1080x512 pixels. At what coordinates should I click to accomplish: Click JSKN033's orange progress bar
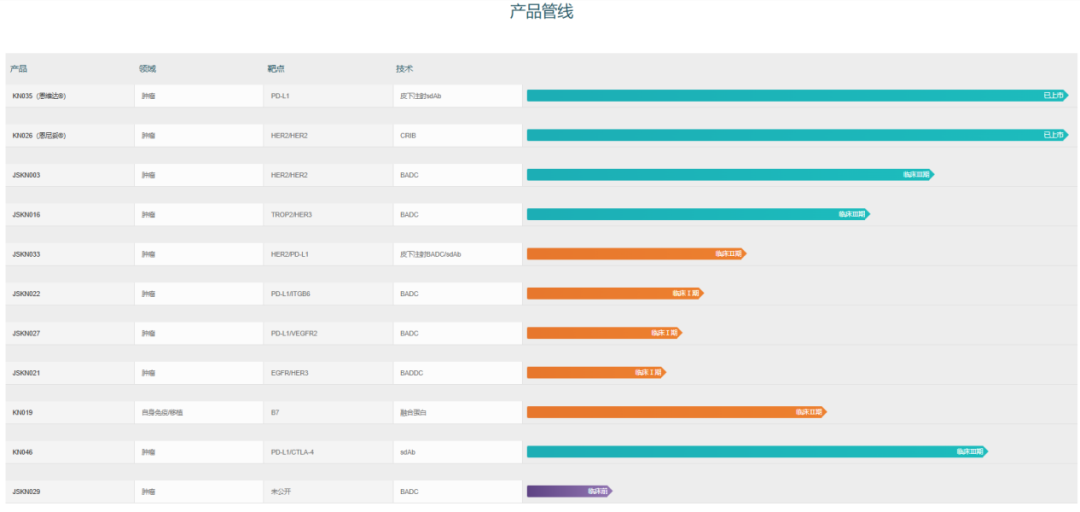[636, 254]
